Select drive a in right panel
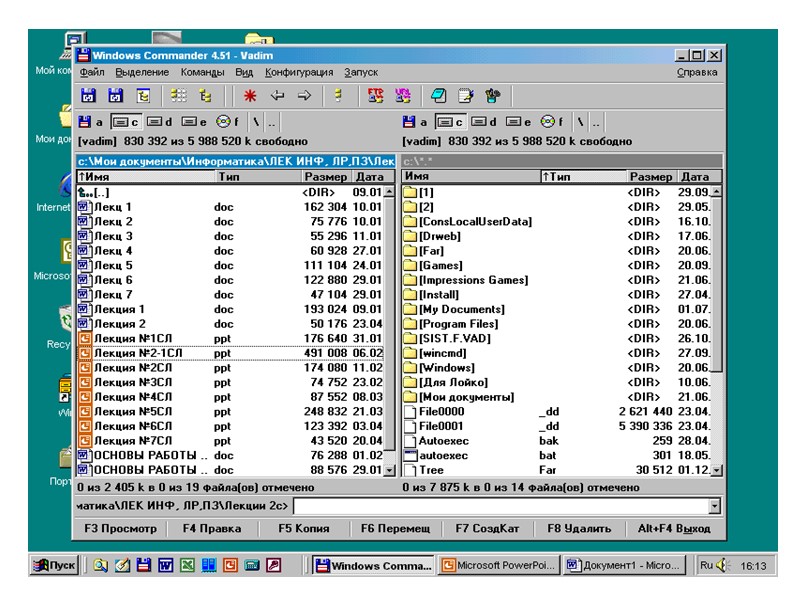800x600 pixels. point(414,123)
